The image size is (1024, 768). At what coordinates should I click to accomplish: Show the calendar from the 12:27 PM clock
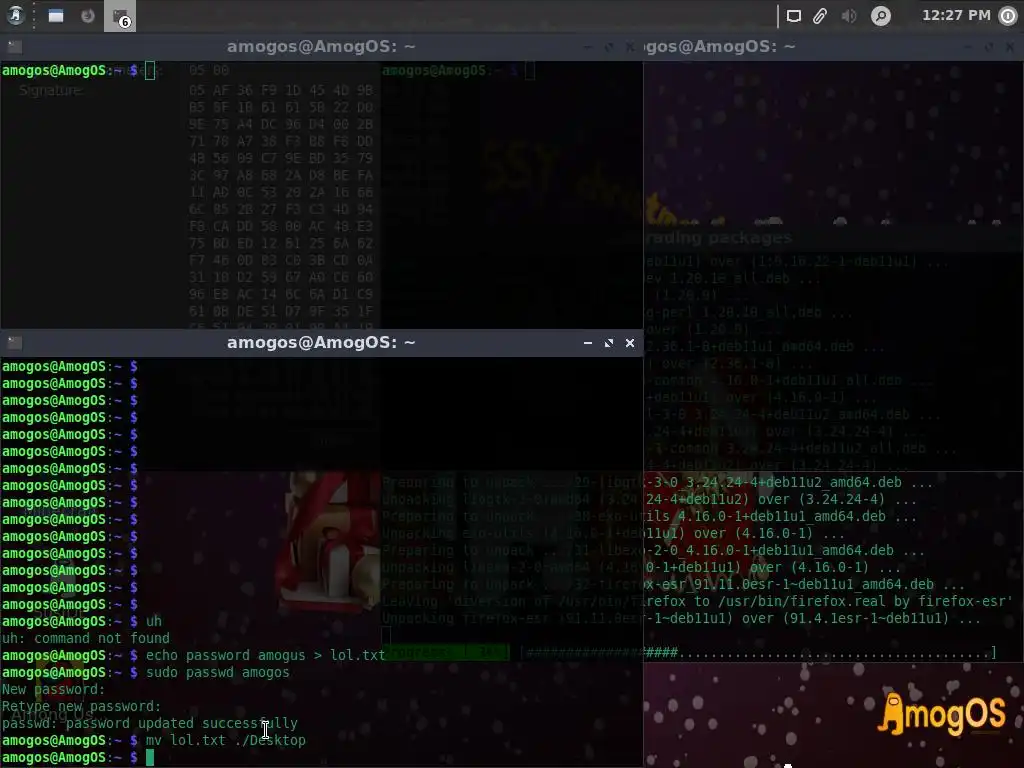point(956,15)
